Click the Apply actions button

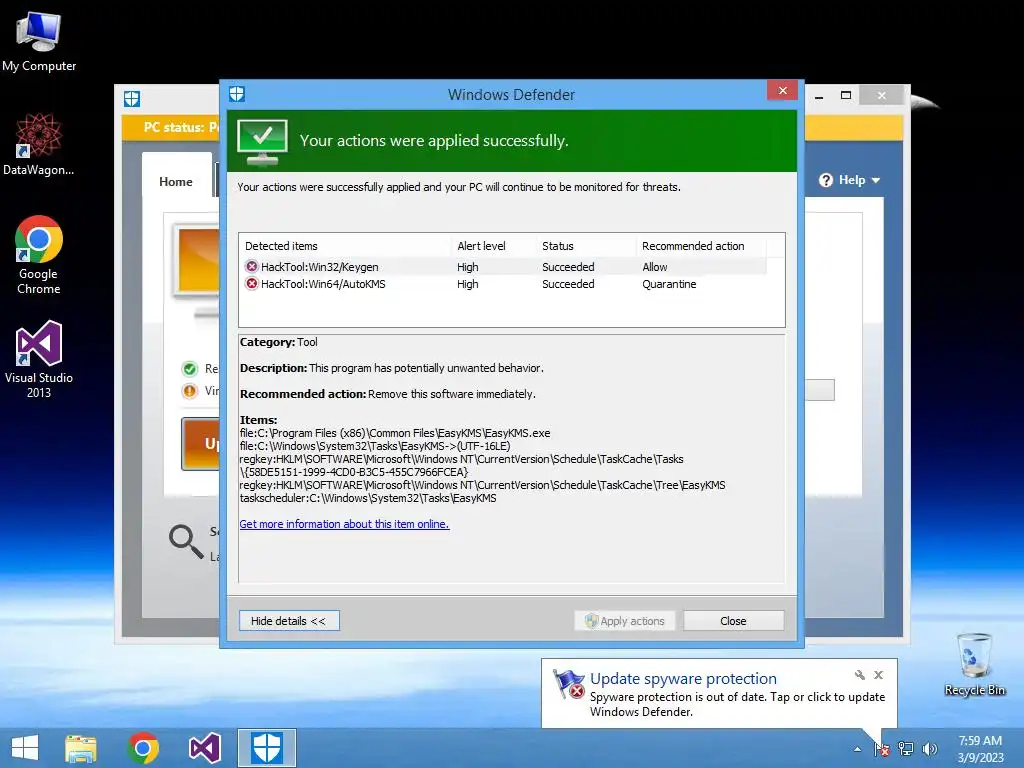tap(625, 620)
